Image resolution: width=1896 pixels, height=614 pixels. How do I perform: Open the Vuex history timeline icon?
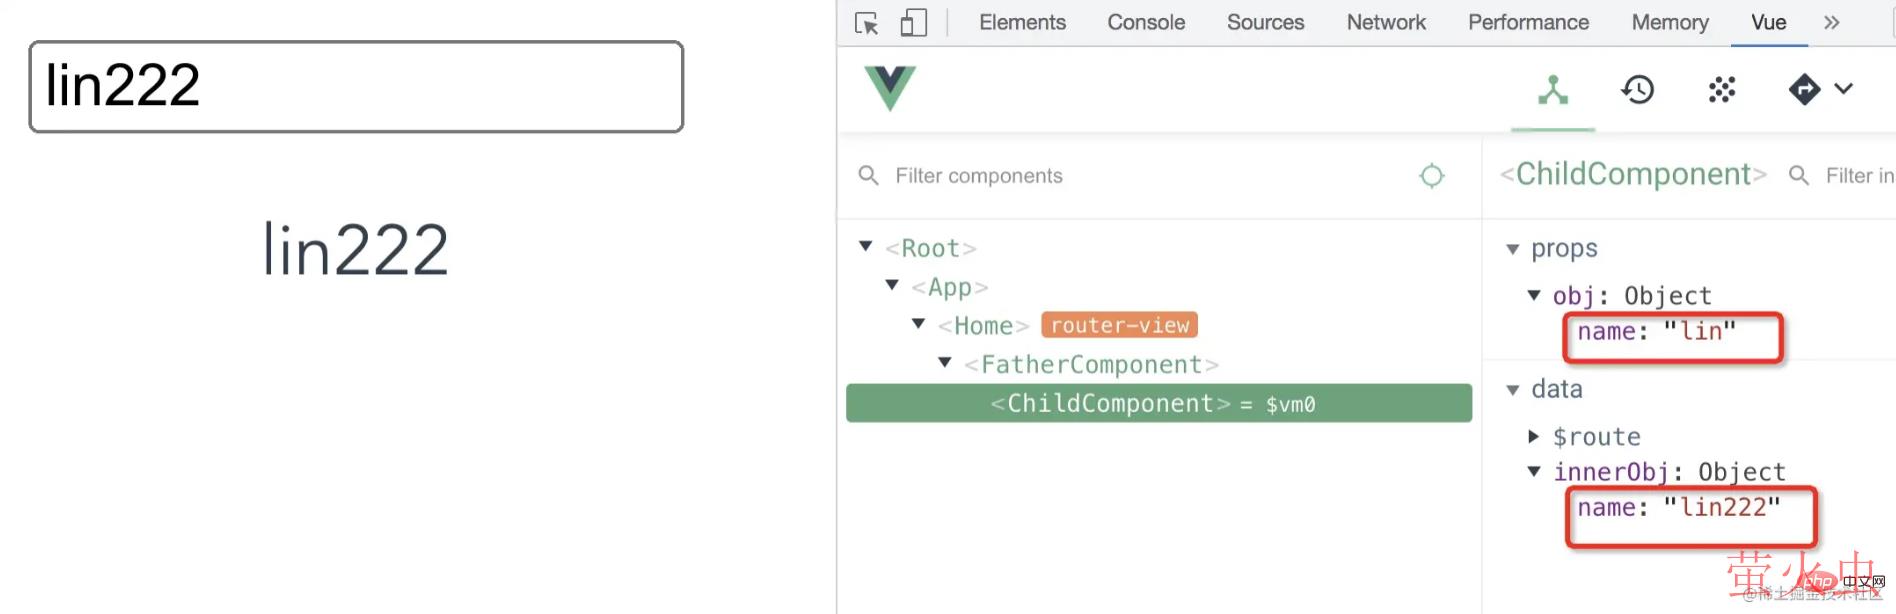point(1637,90)
